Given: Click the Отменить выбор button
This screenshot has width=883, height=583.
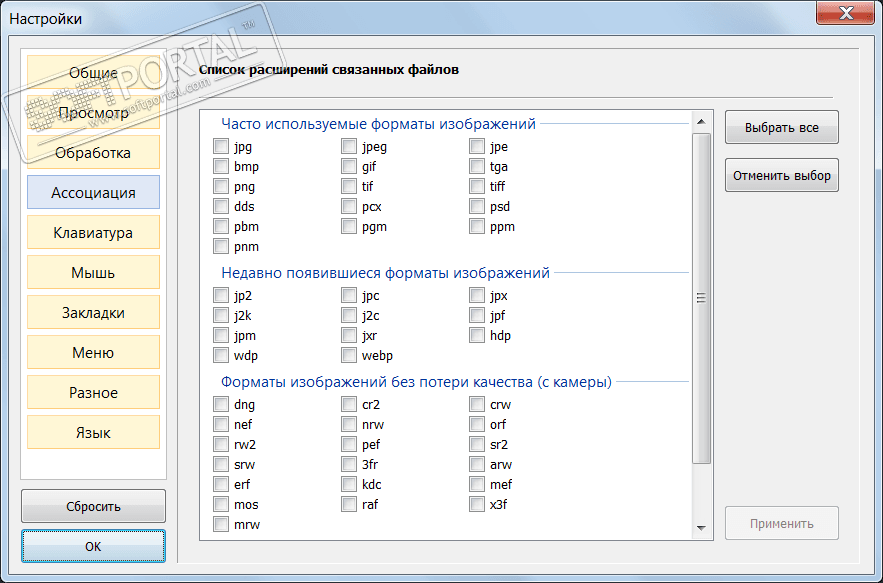Looking at the screenshot, I should click(782, 175).
